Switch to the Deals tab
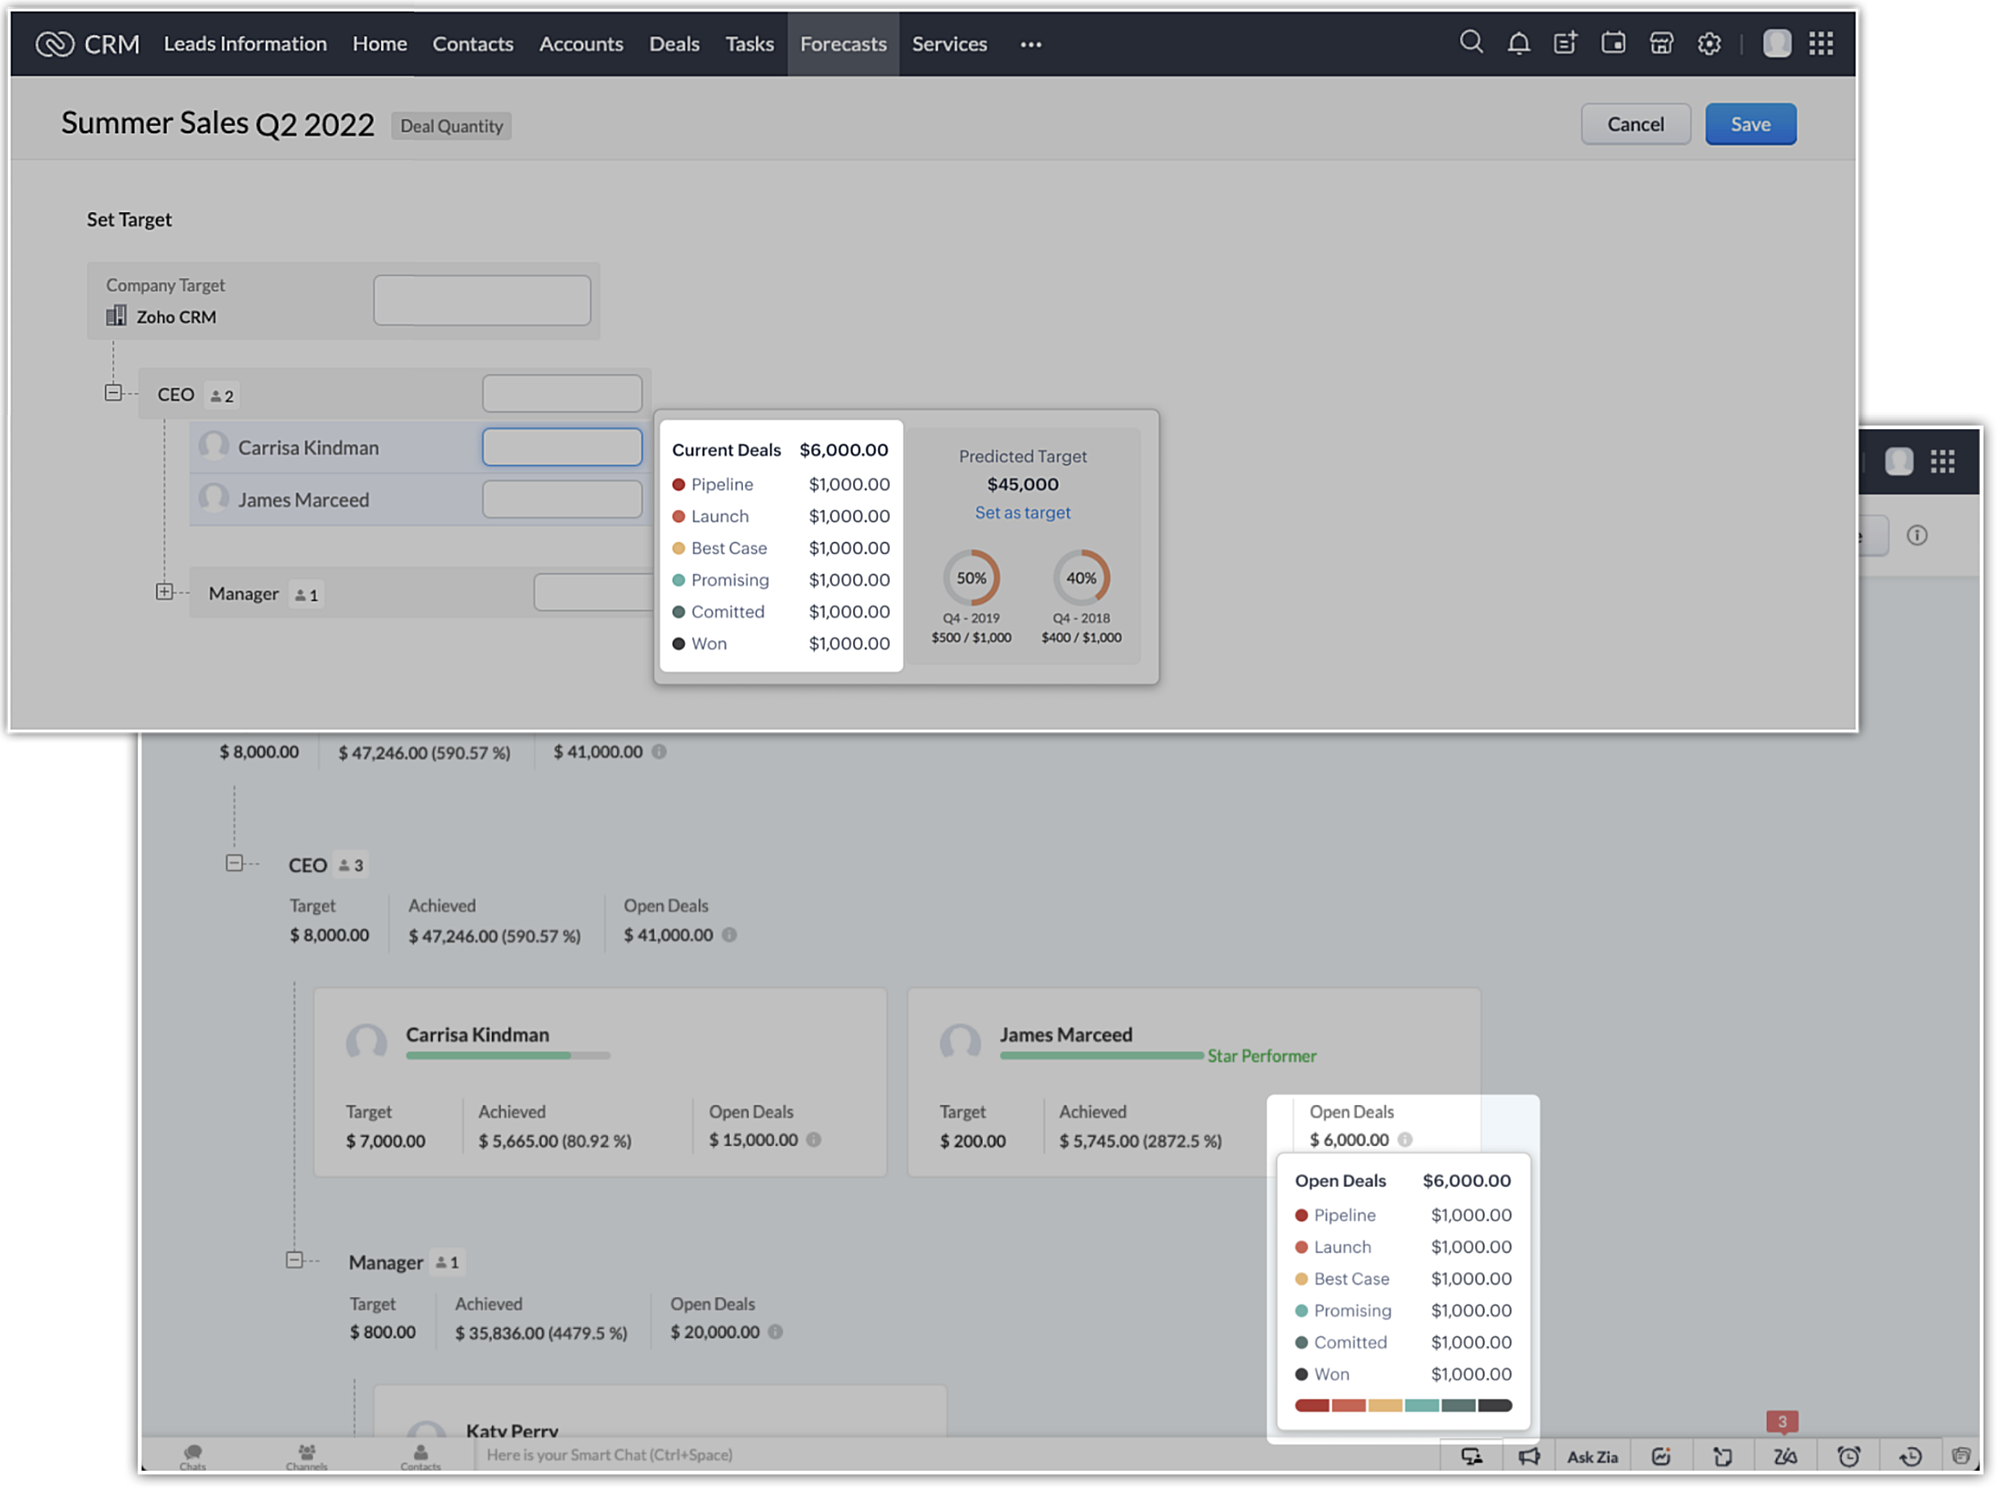This screenshot has height=1491, width=2000. [674, 44]
